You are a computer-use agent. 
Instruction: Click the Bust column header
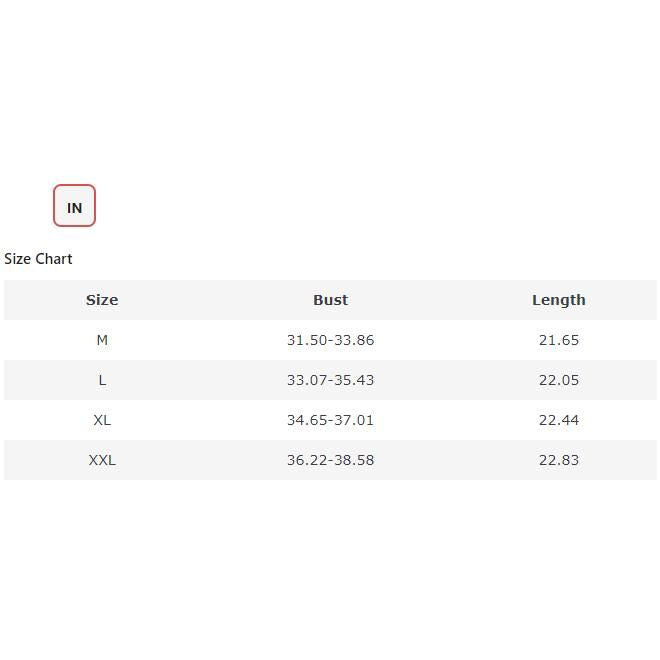point(330,300)
